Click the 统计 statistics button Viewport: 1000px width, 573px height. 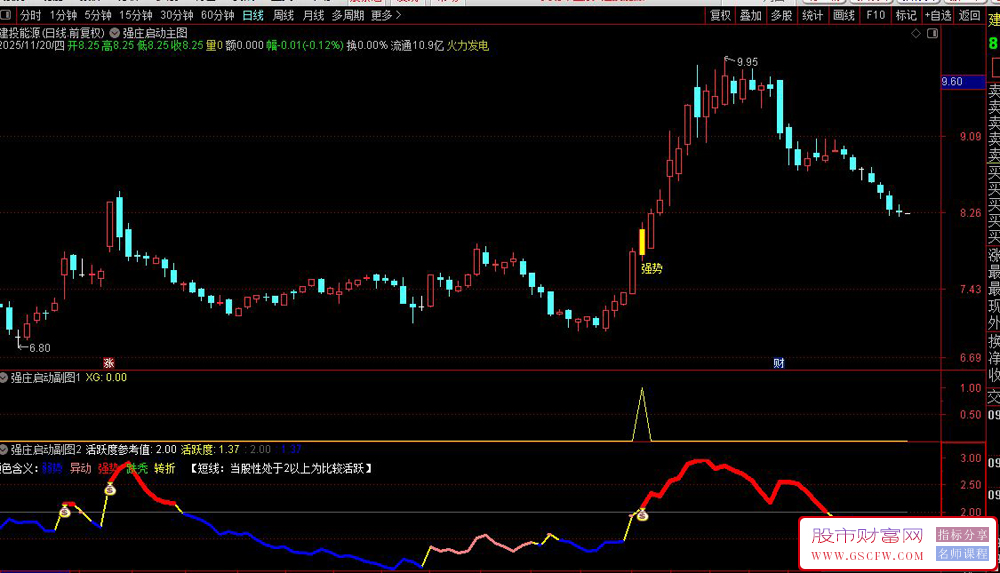812,15
